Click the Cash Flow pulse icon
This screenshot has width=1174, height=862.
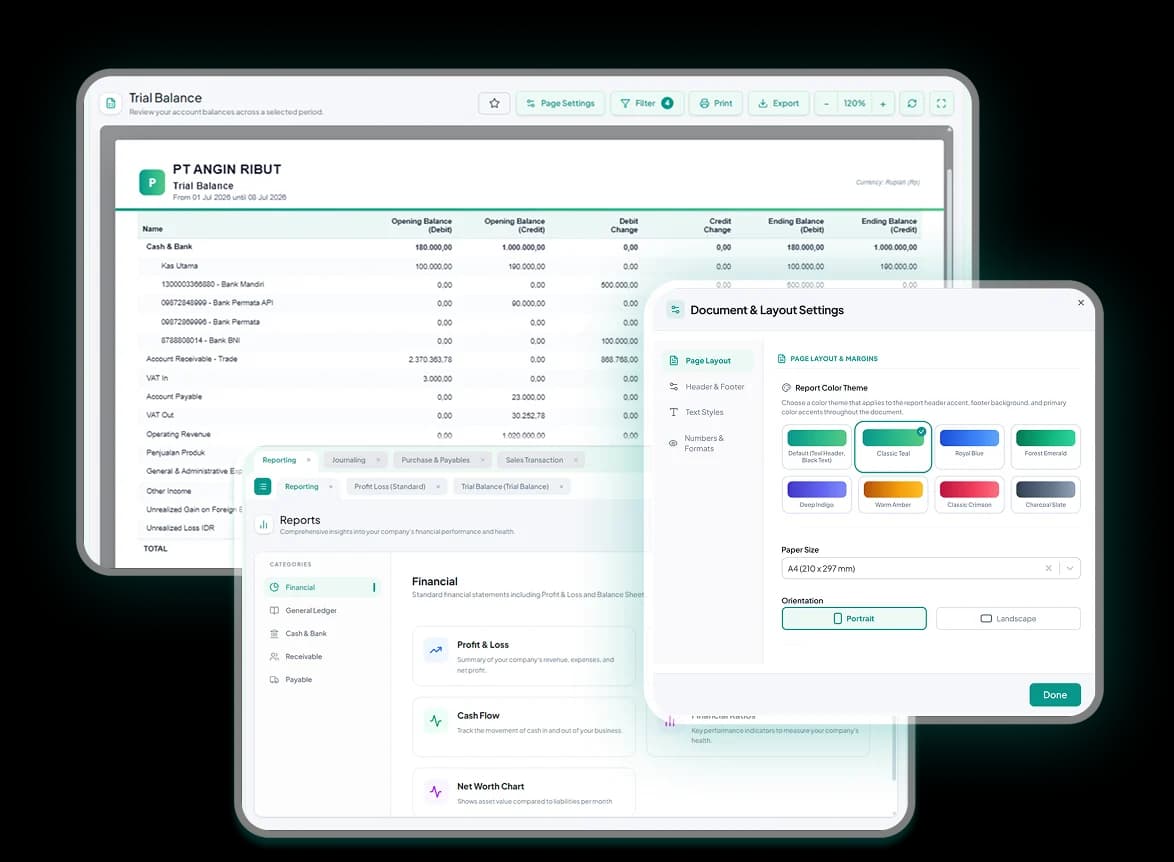pos(436,721)
